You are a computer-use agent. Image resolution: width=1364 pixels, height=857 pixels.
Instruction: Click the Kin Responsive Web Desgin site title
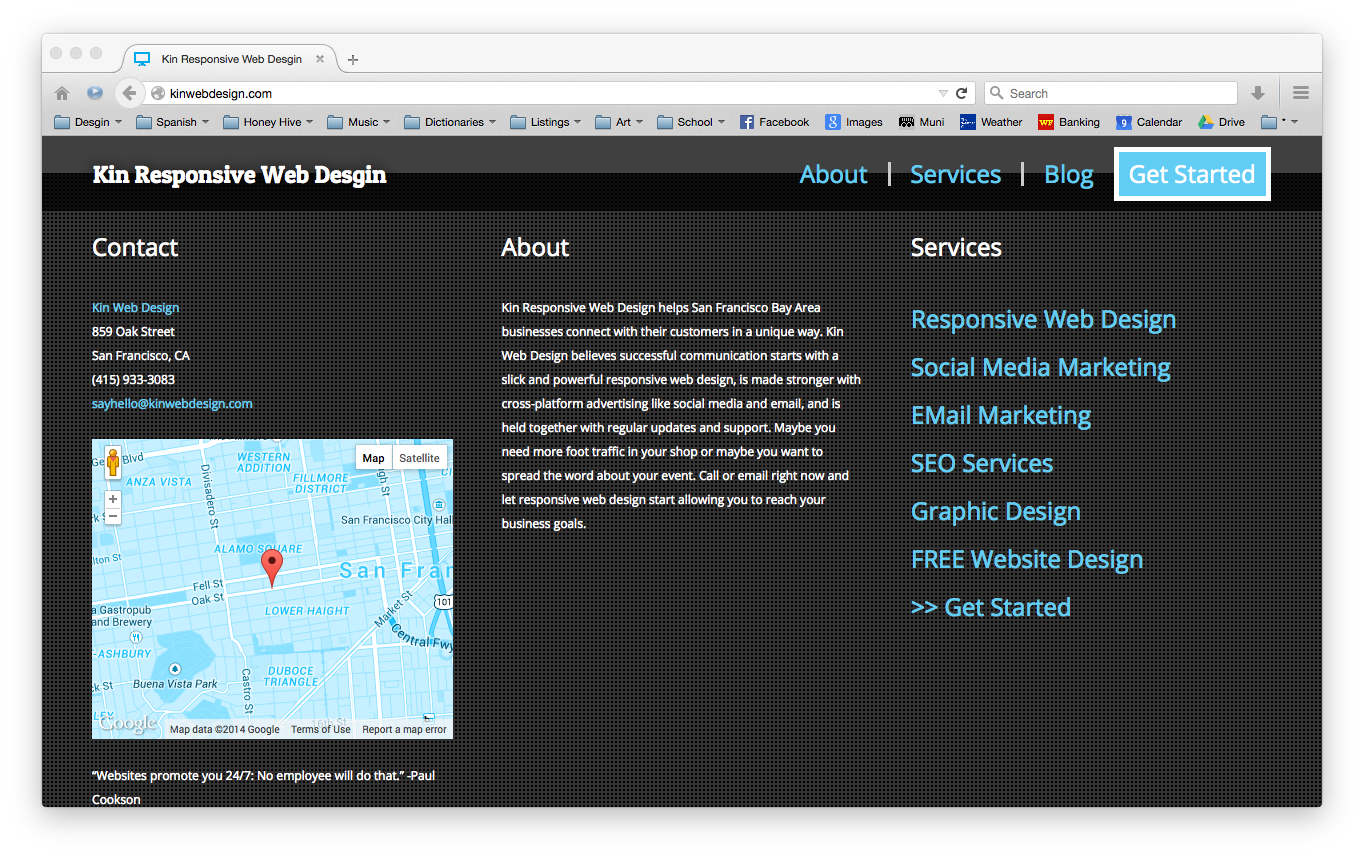(239, 175)
